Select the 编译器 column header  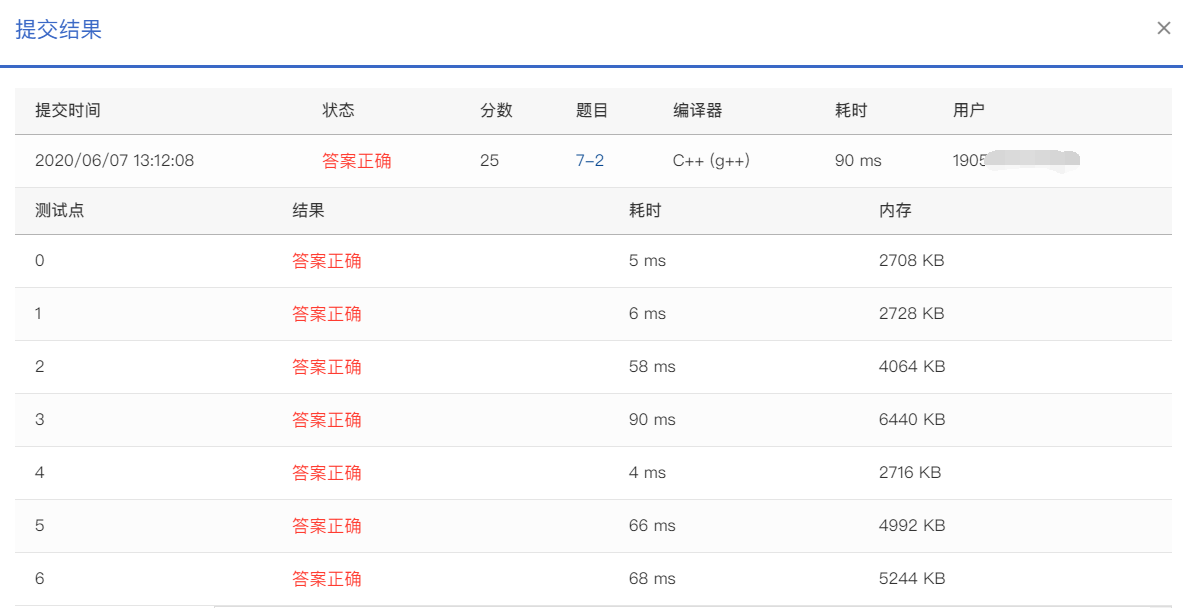click(697, 110)
